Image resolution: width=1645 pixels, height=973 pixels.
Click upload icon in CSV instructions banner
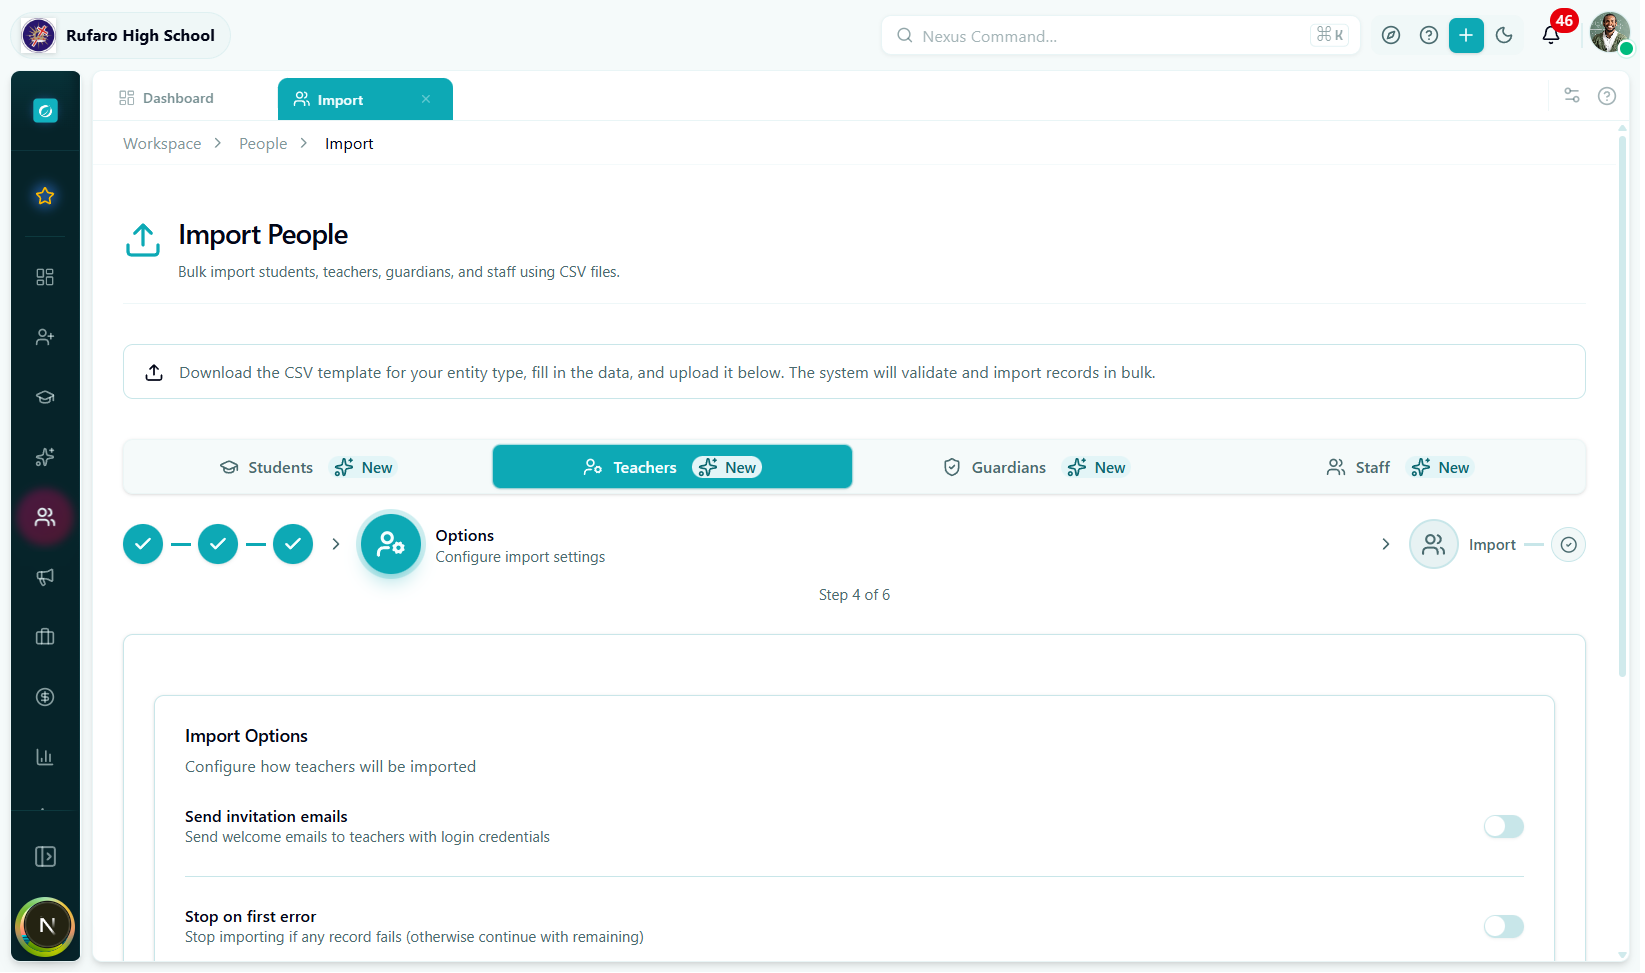tap(154, 372)
